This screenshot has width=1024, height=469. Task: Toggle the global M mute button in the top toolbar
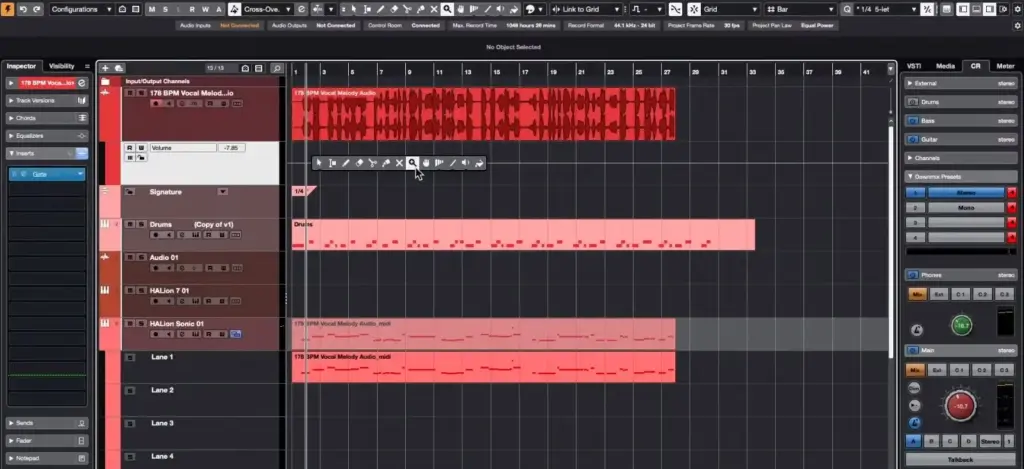pos(152,9)
